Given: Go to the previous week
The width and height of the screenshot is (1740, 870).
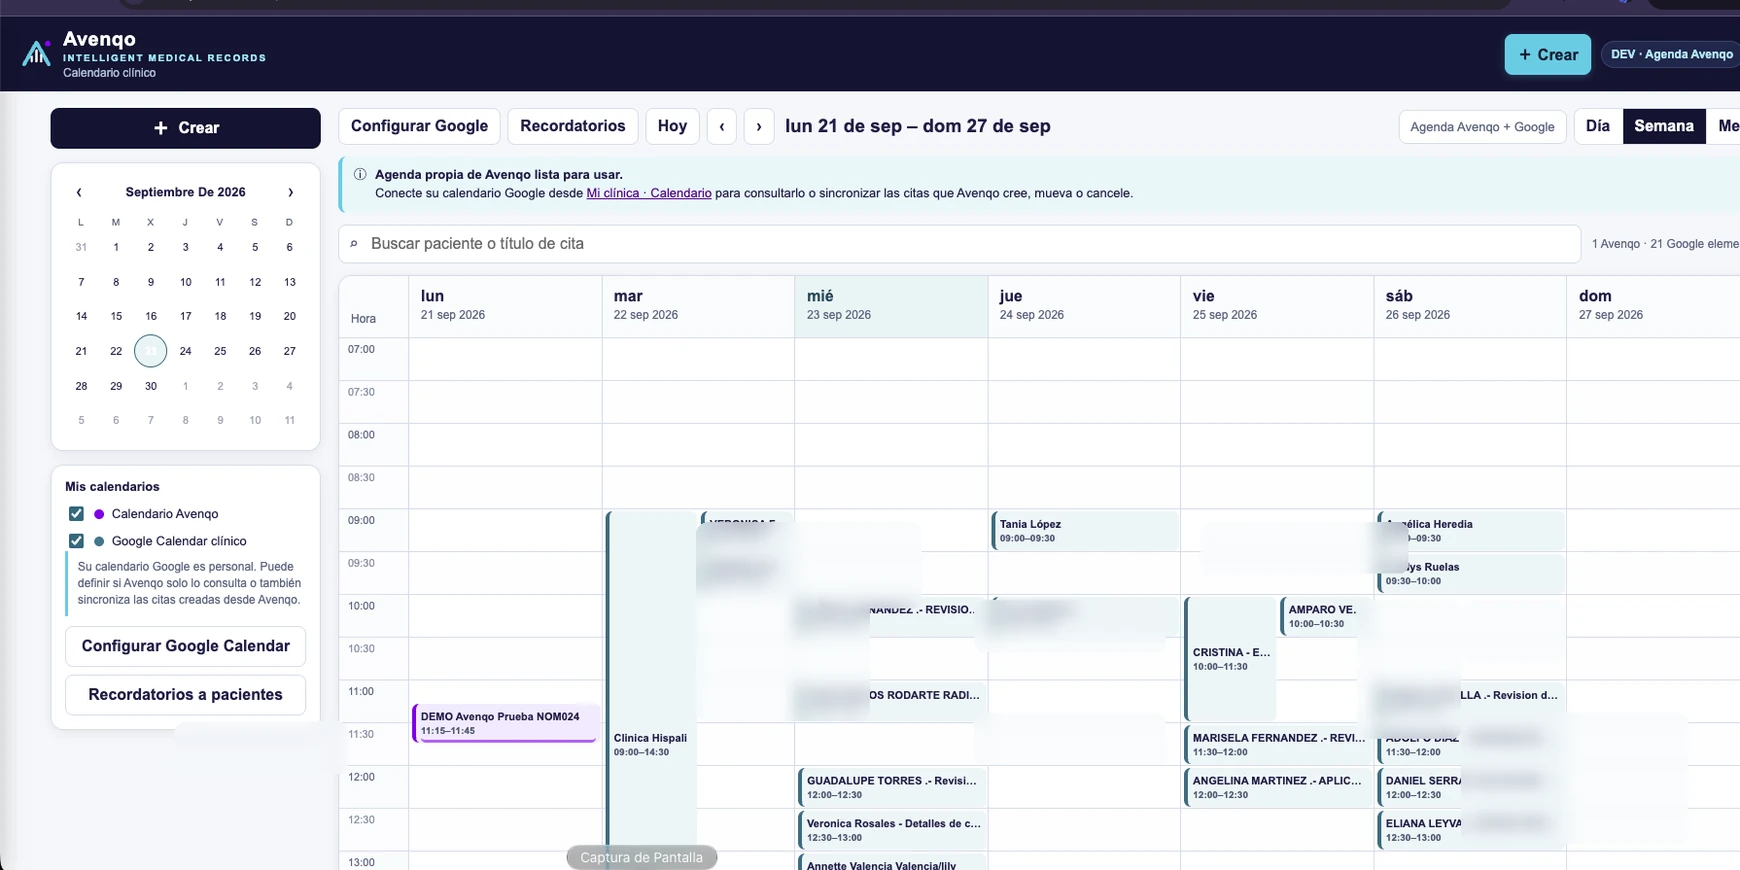Looking at the screenshot, I should tap(722, 126).
